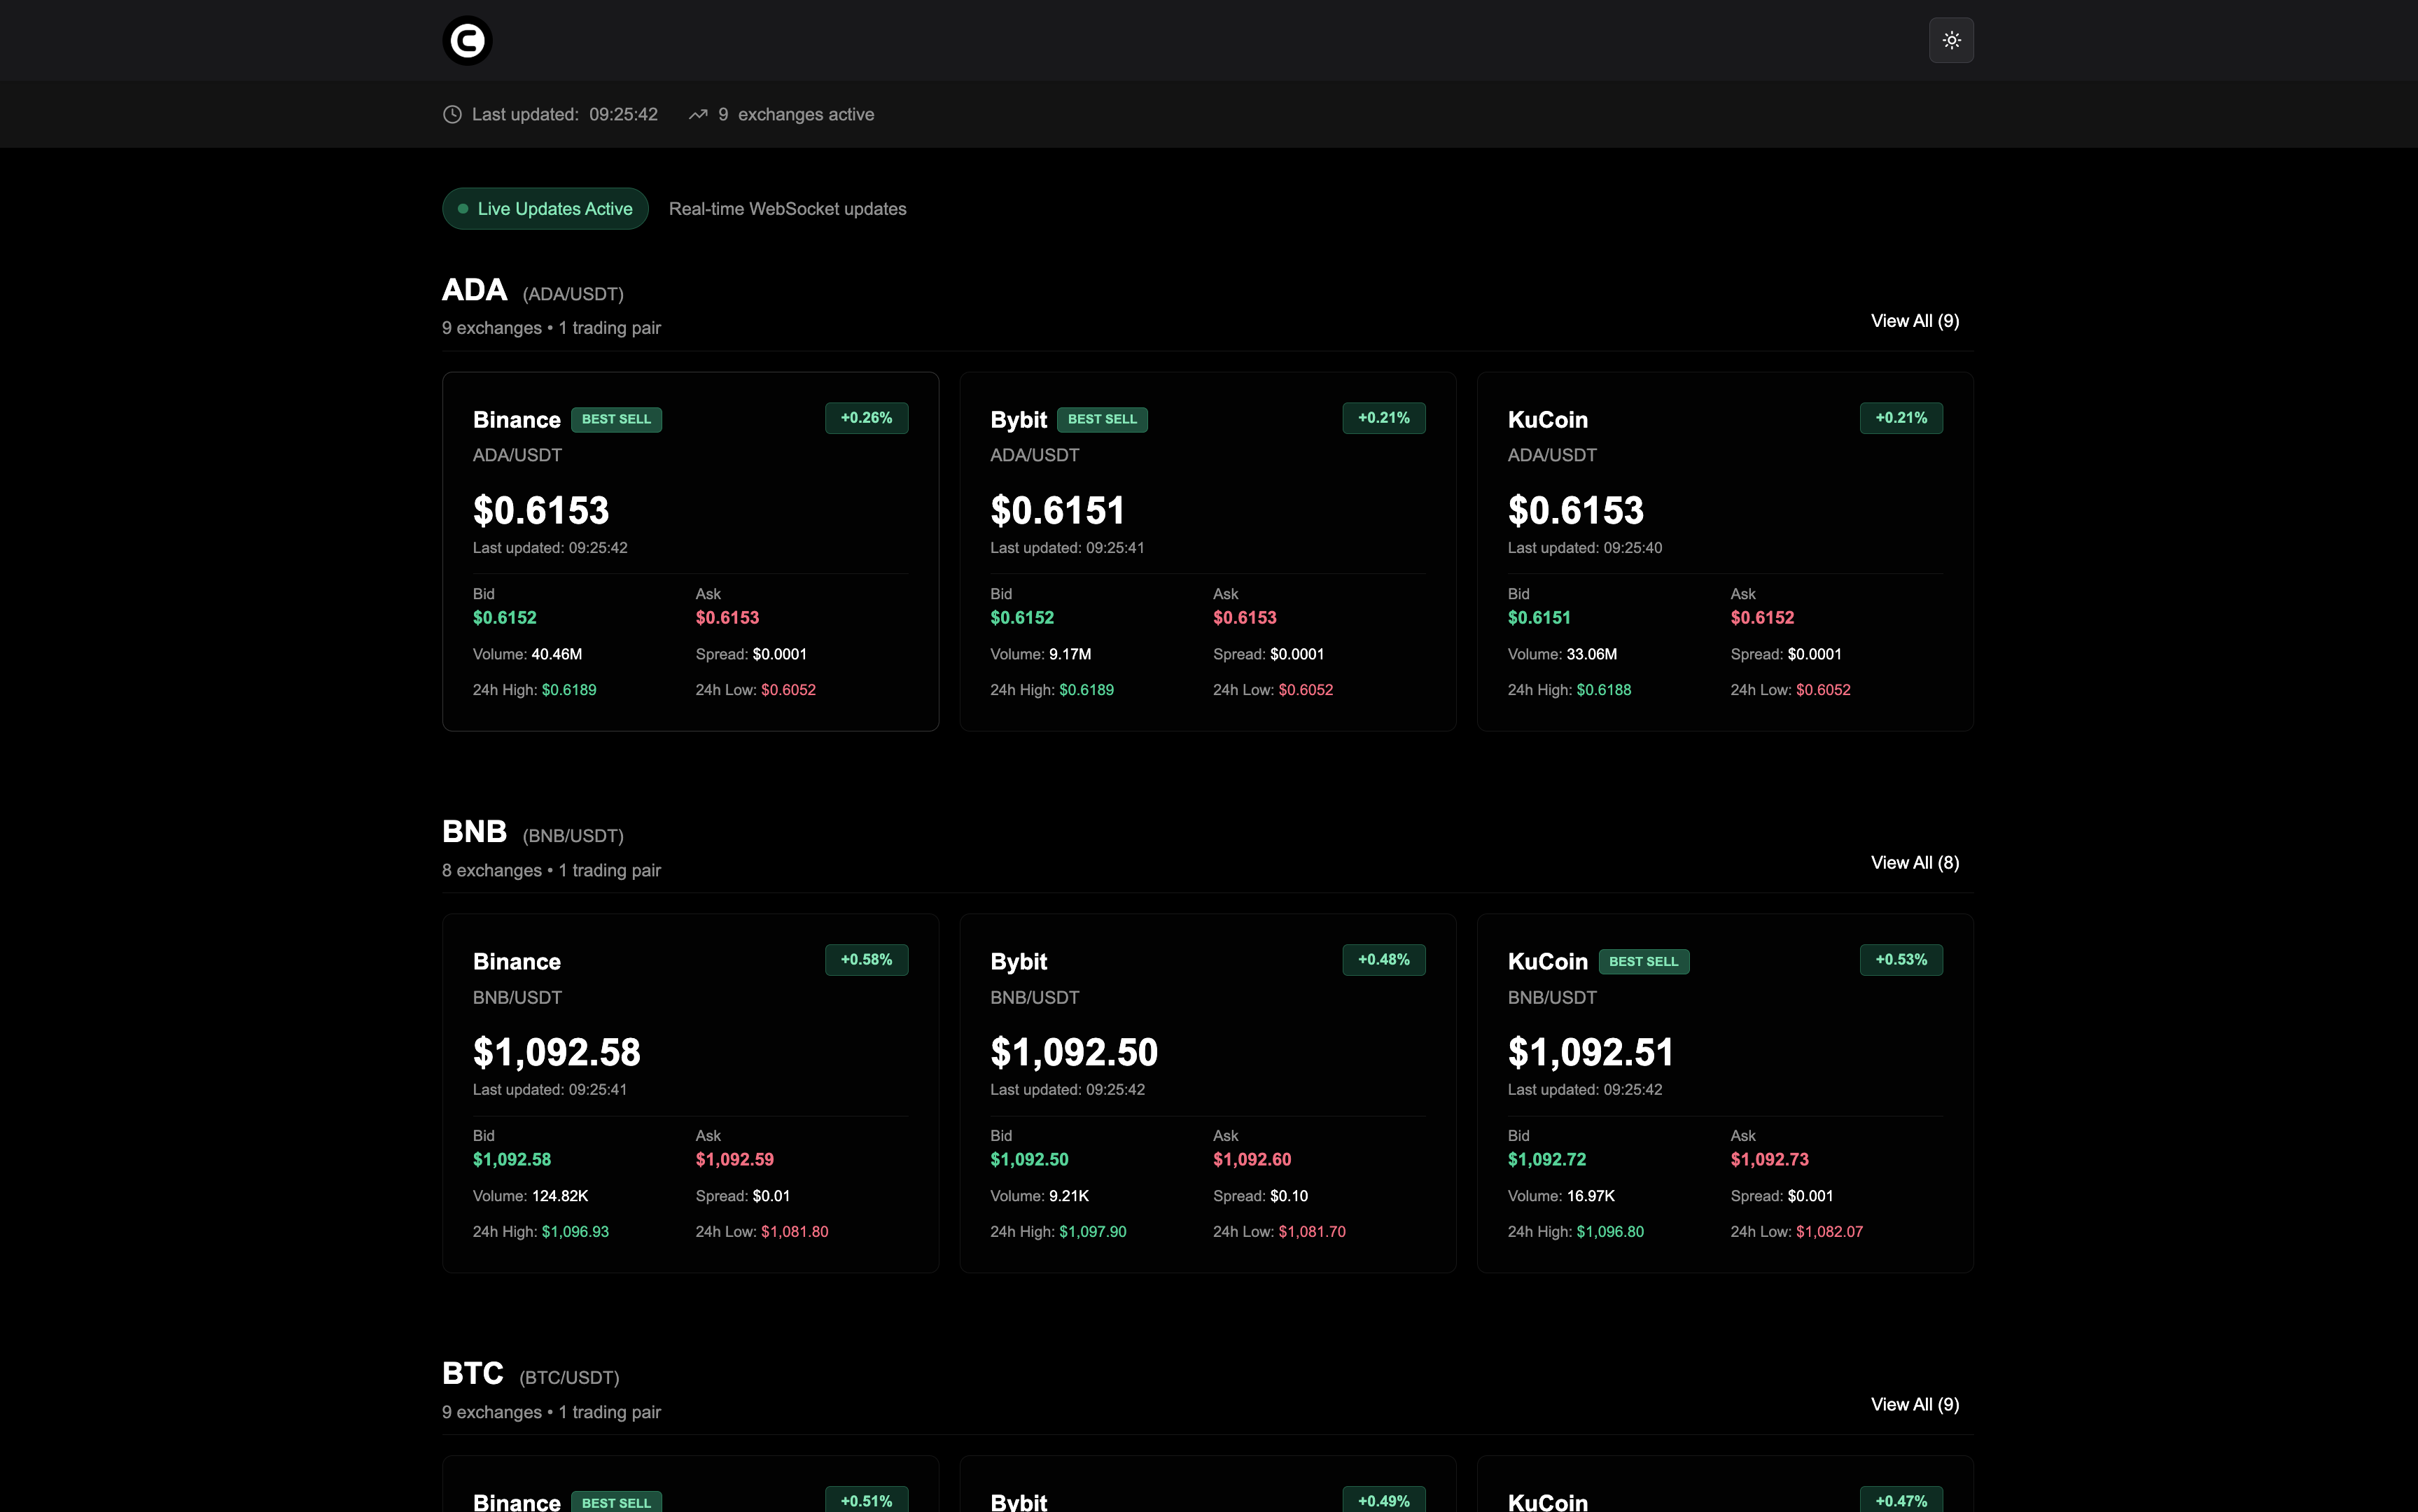
Task: Toggle light mode via the sun icon
Action: [1950, 40]
